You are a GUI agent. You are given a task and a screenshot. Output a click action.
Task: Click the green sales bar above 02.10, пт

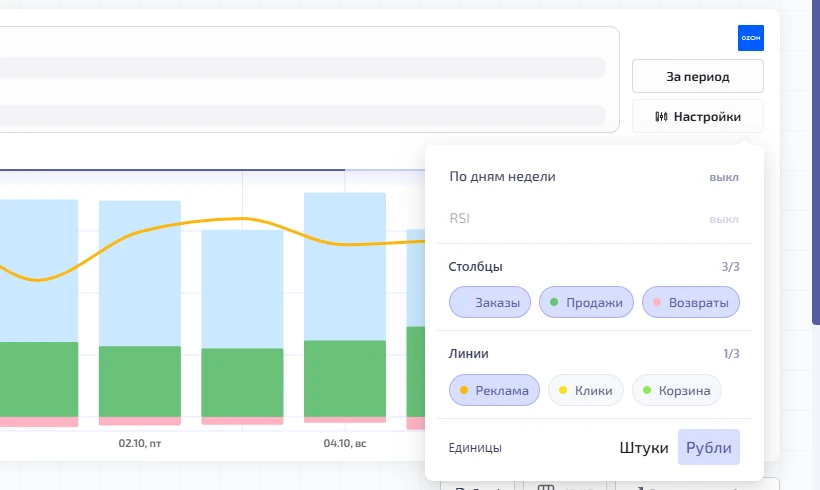pos(140,381)
